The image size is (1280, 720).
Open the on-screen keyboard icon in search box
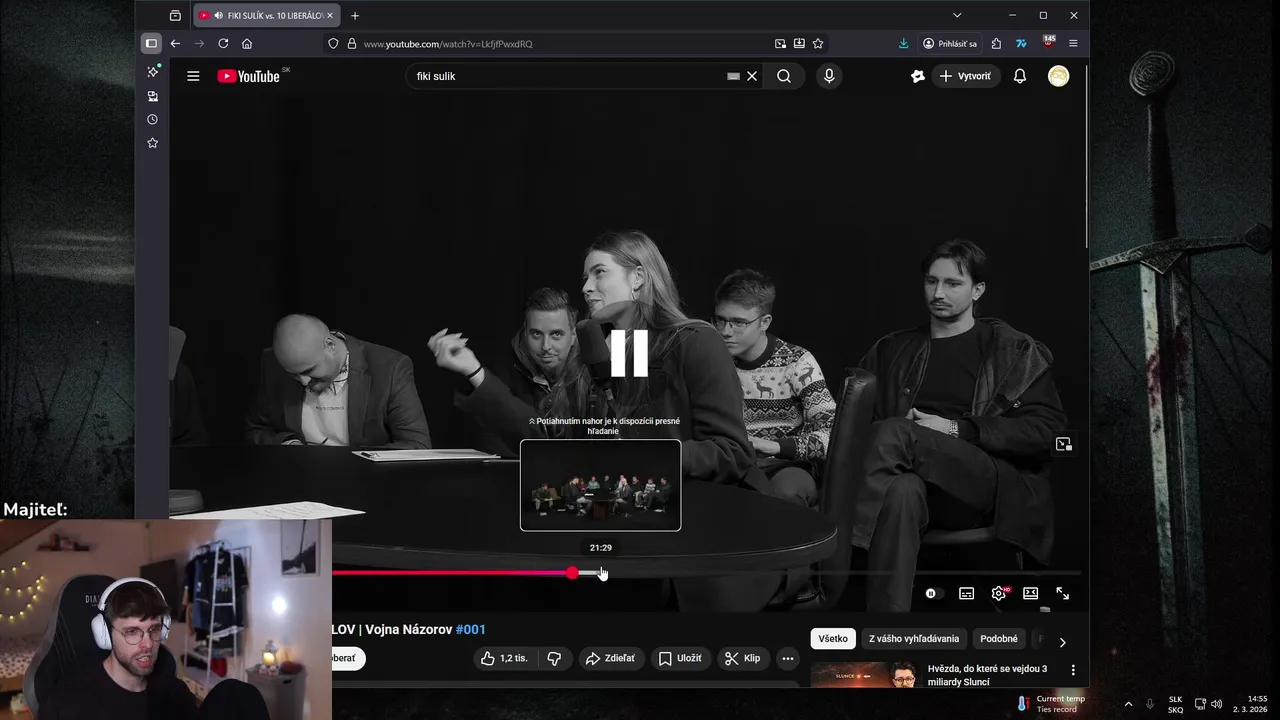pos(733,76)
